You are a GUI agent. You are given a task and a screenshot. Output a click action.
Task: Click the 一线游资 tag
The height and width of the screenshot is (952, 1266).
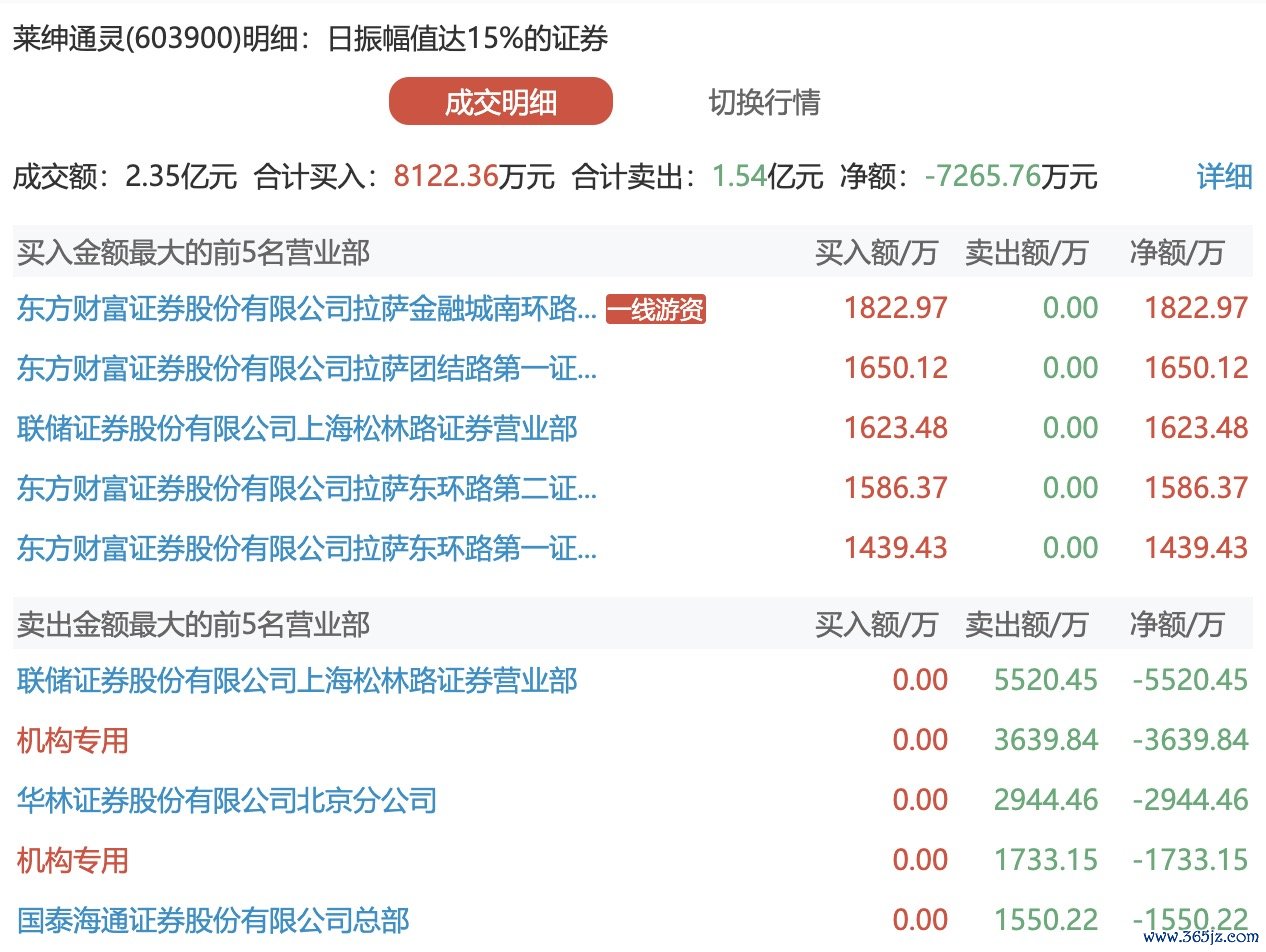pyautogui.click(x=656, y=310)
